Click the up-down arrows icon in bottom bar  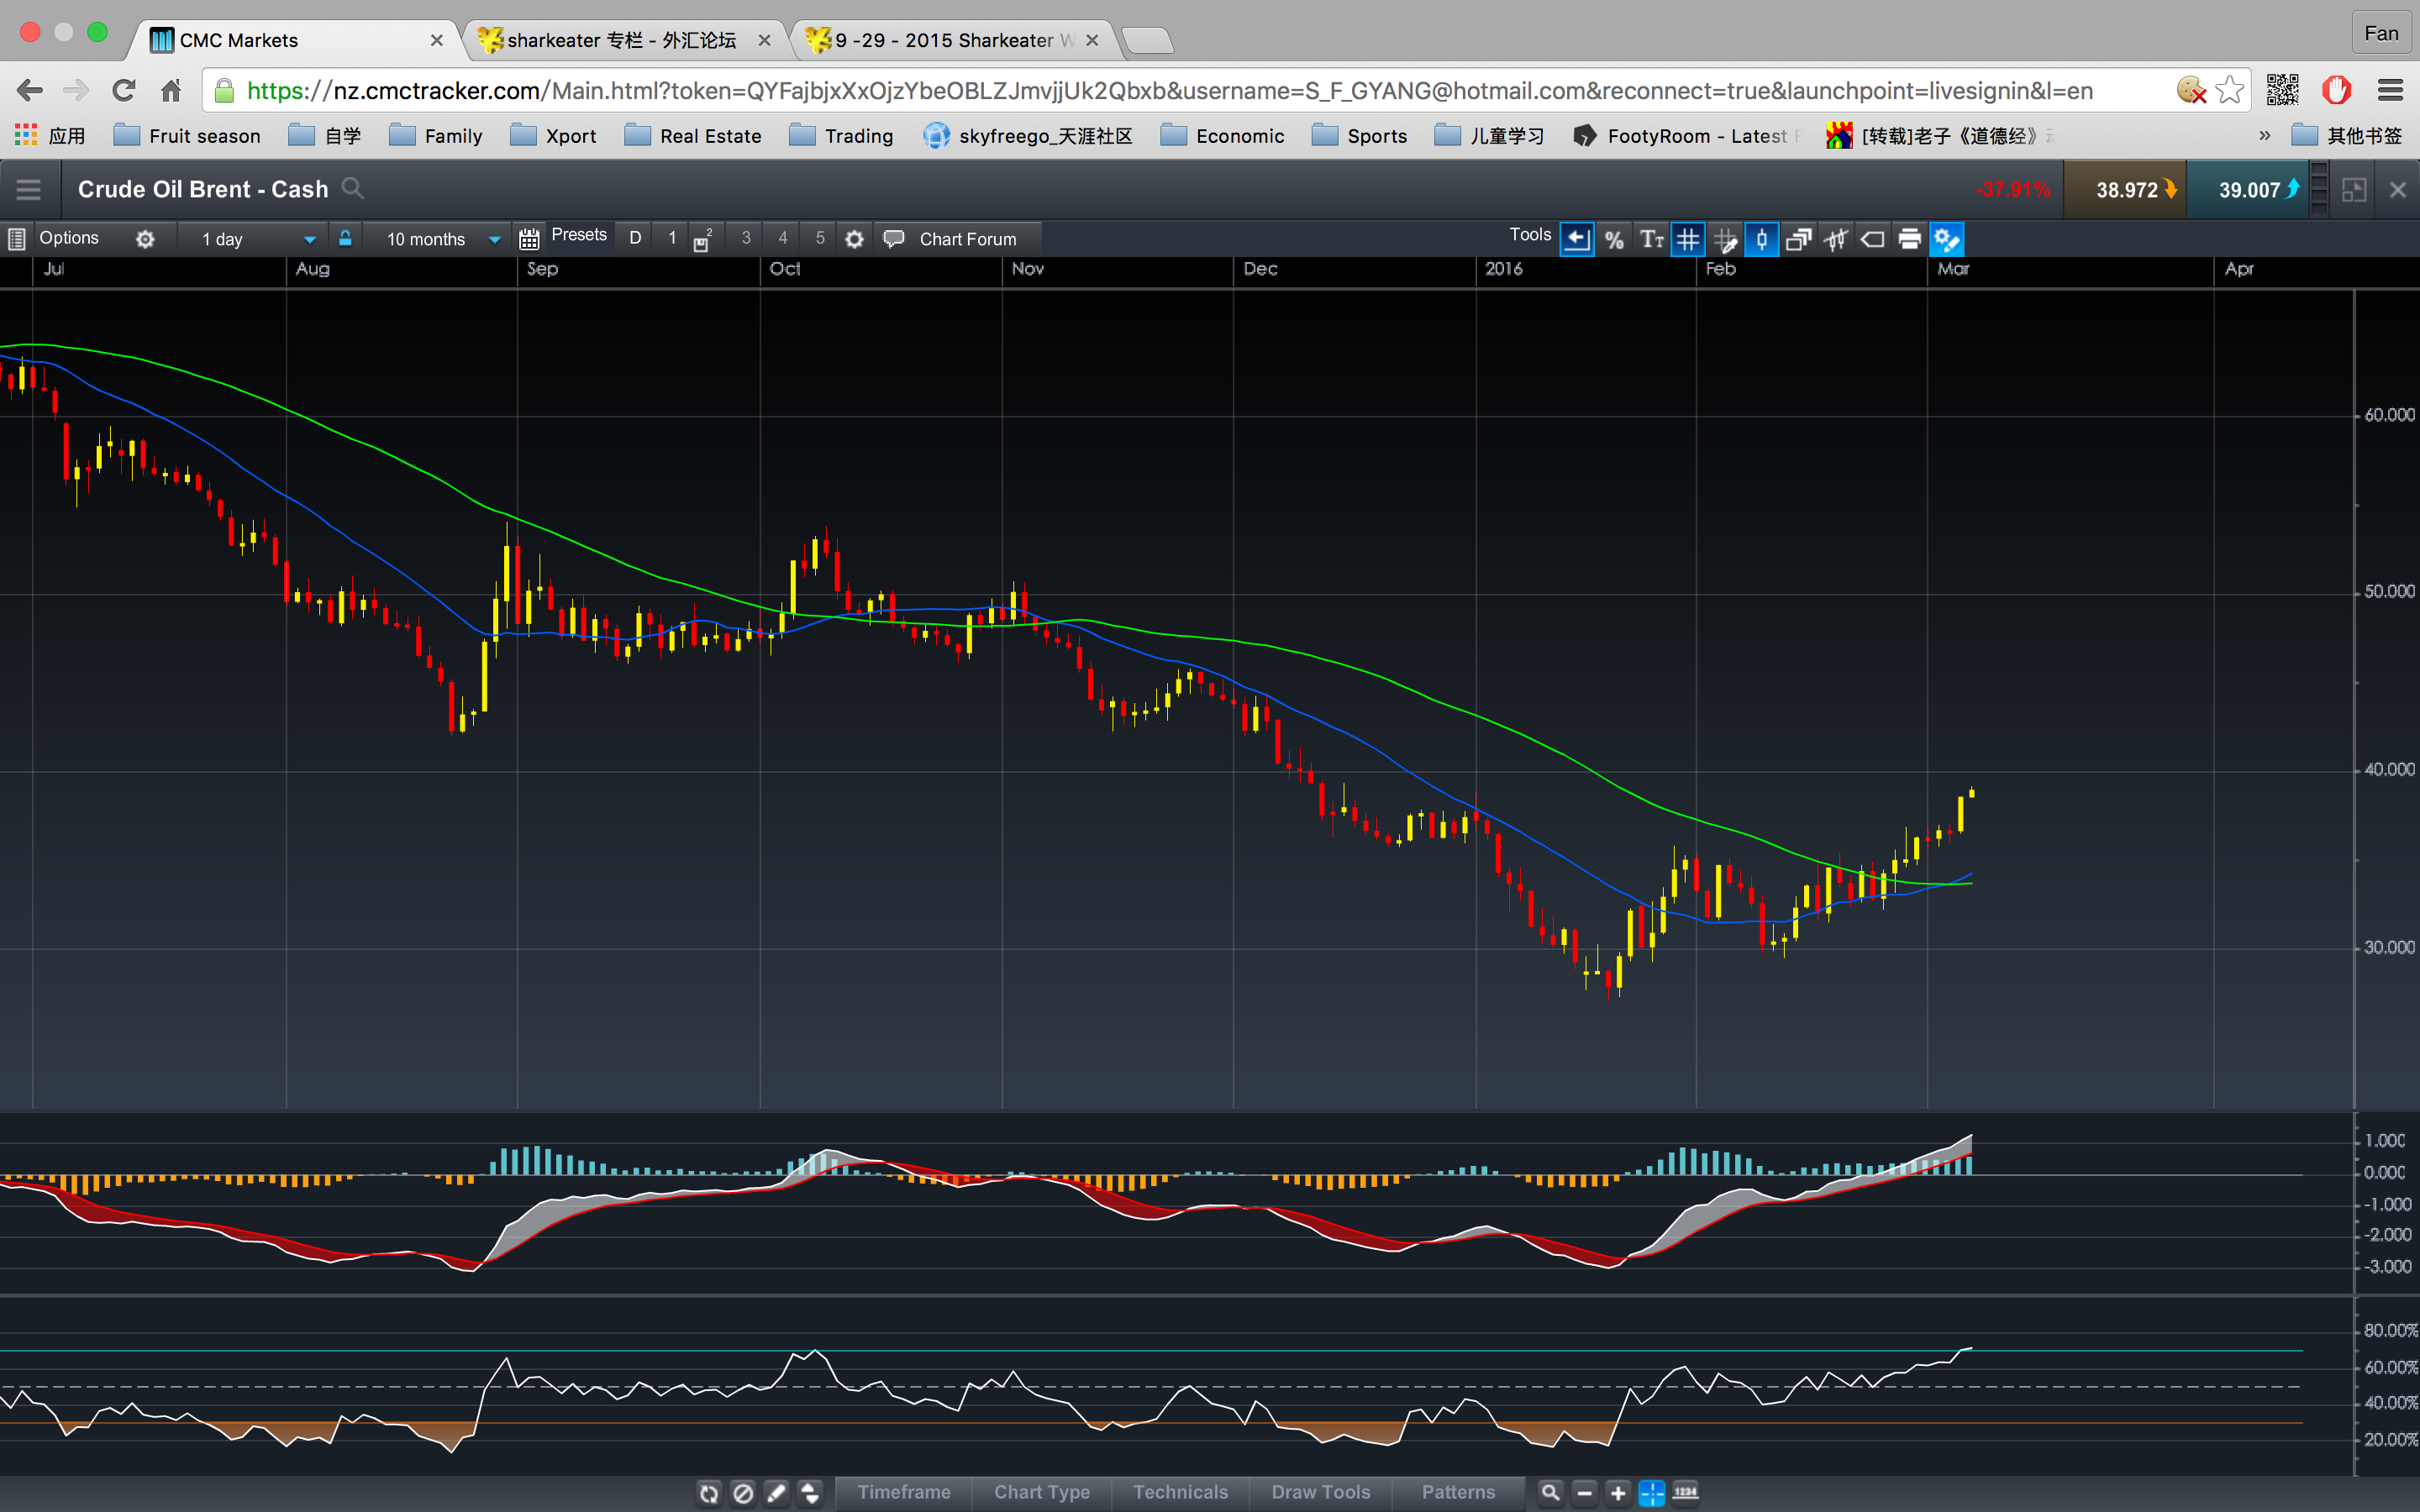click(810, 1493)
